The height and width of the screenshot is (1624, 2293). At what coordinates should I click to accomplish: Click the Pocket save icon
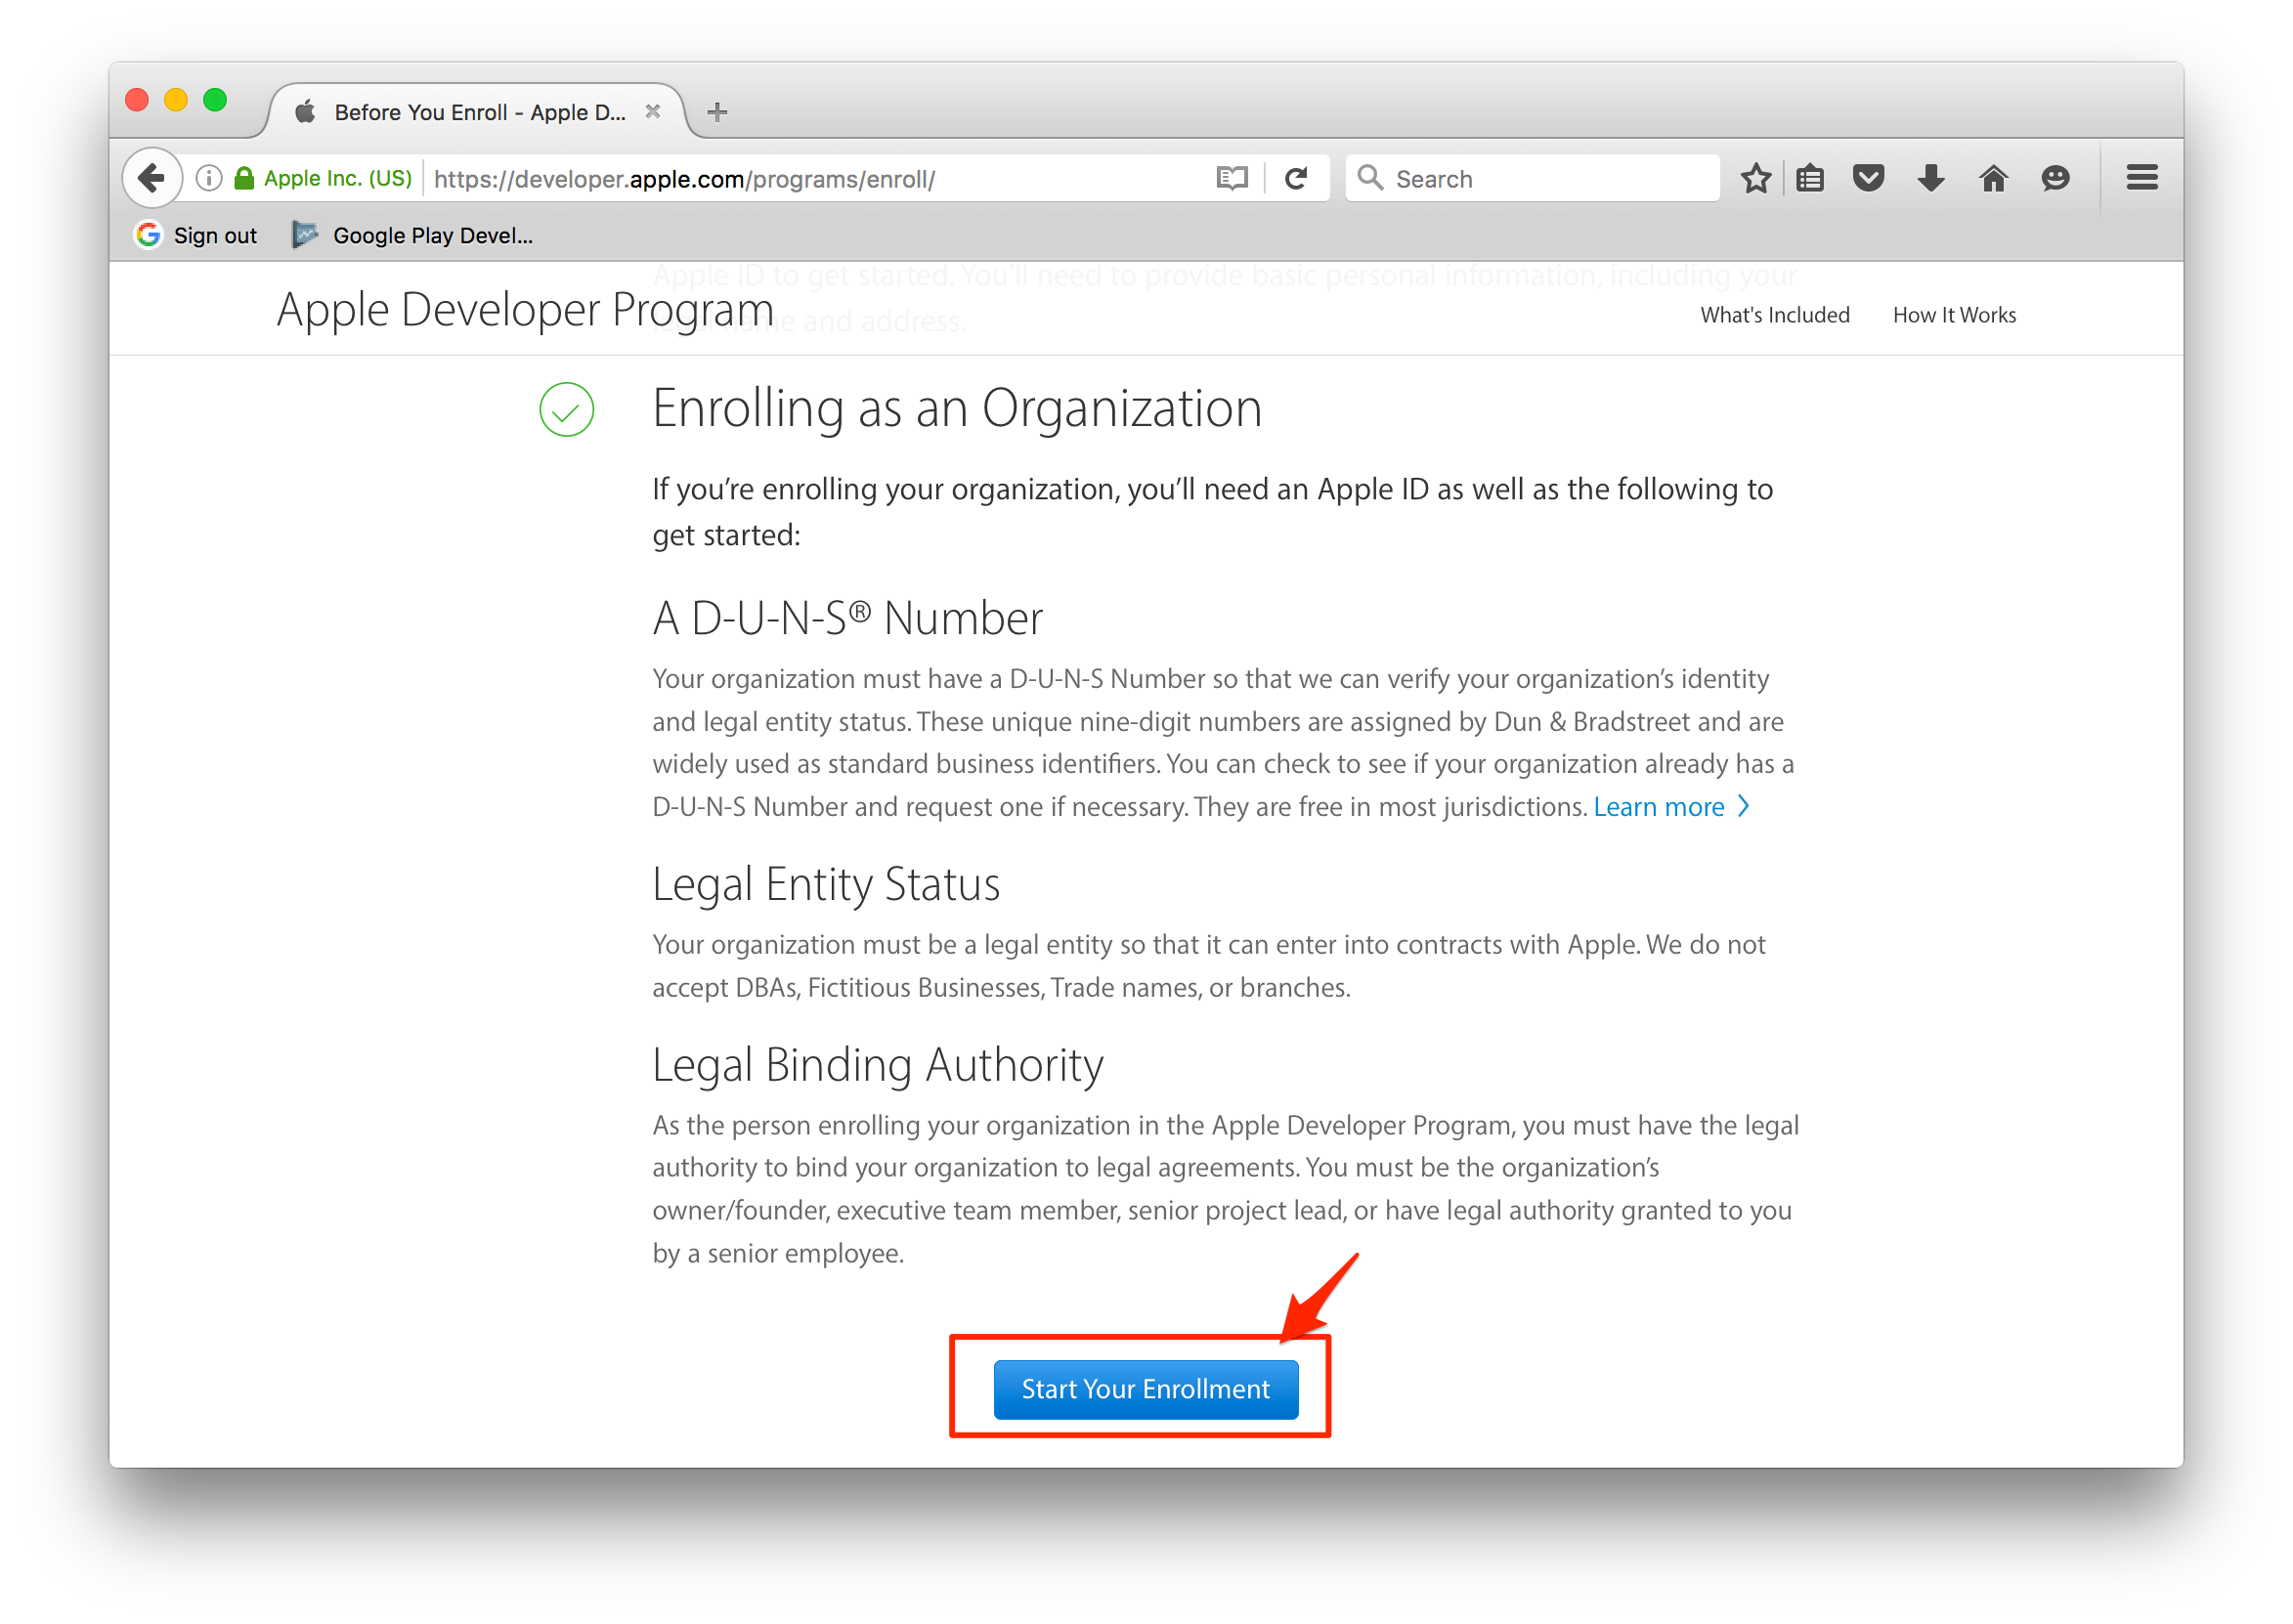pos(1868,176)
